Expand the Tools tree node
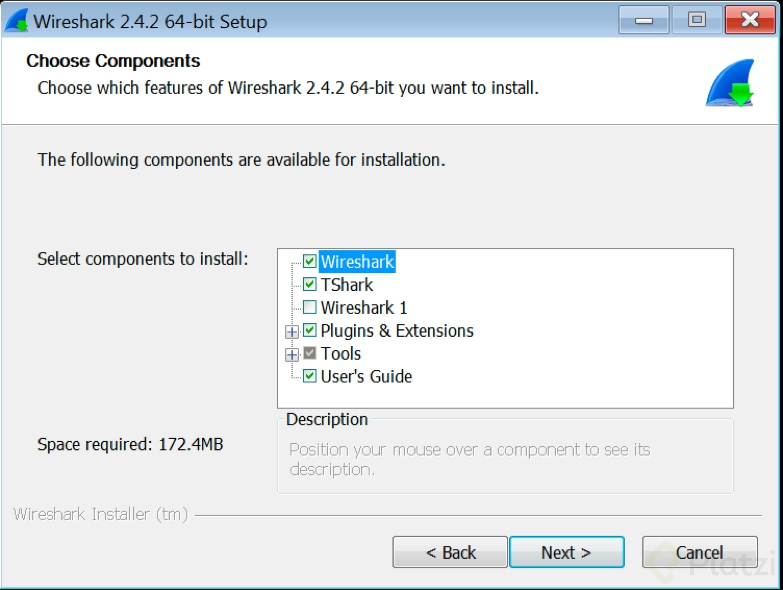783x590 pixels. pos(292,354)
